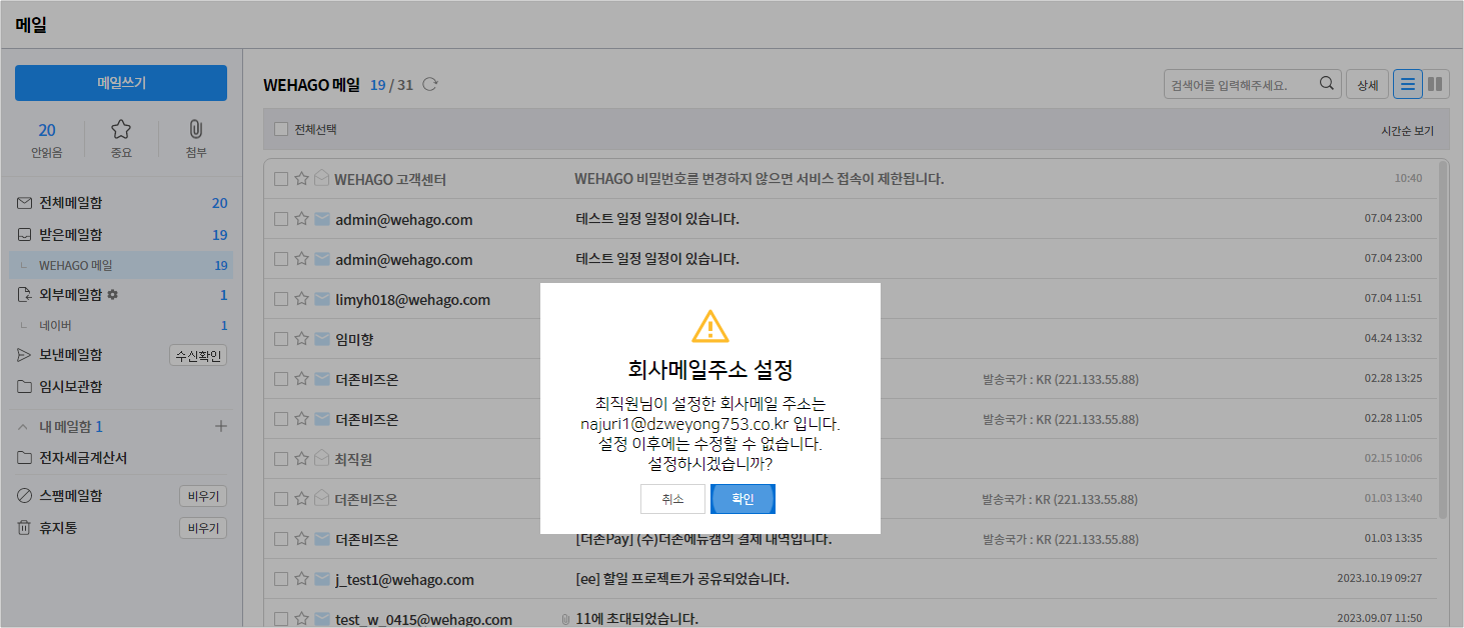Open external mailbox settings gear icon
Viewport: 1464px width, 628px height.
(113, 295)
